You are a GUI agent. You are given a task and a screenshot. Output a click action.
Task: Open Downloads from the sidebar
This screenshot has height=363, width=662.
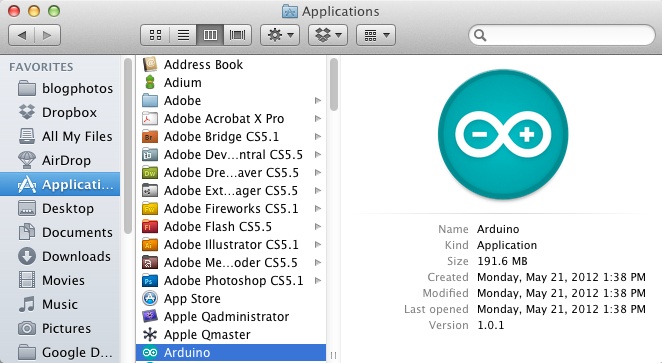[x=60, y=257]
